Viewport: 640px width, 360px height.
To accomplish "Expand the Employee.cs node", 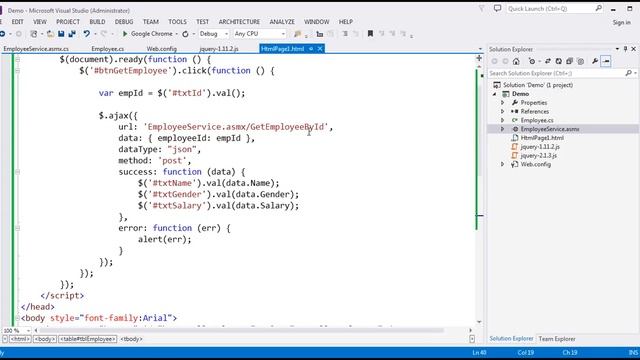I will [503, 120].
